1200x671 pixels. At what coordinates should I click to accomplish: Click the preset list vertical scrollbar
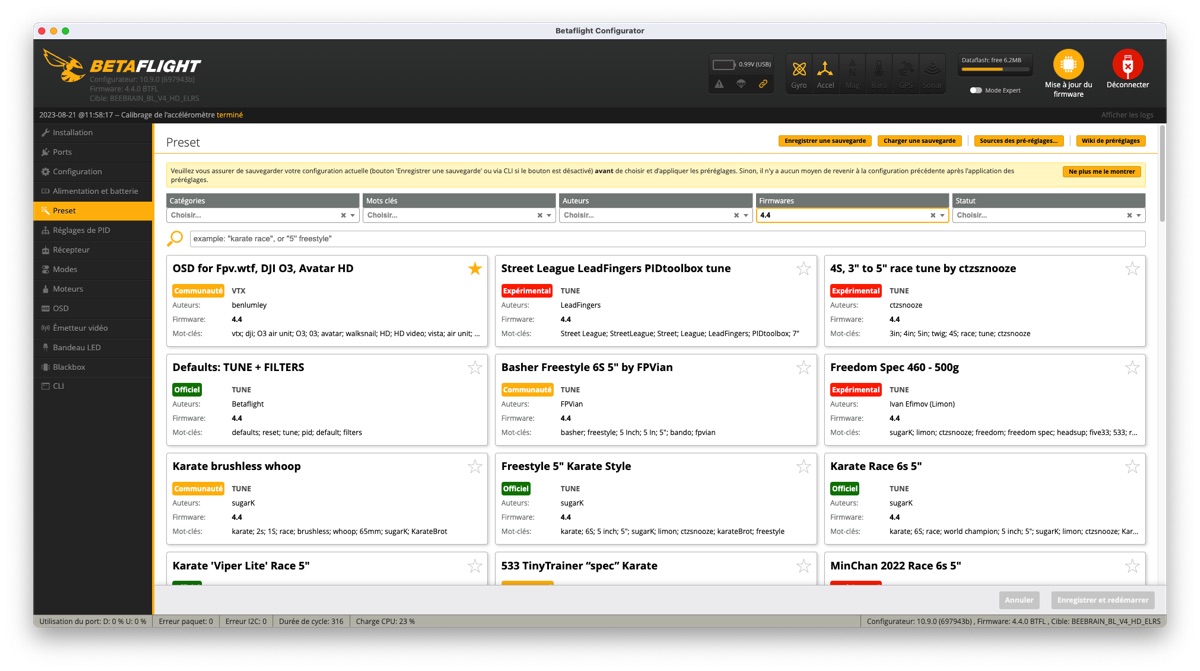(1162, 172)
